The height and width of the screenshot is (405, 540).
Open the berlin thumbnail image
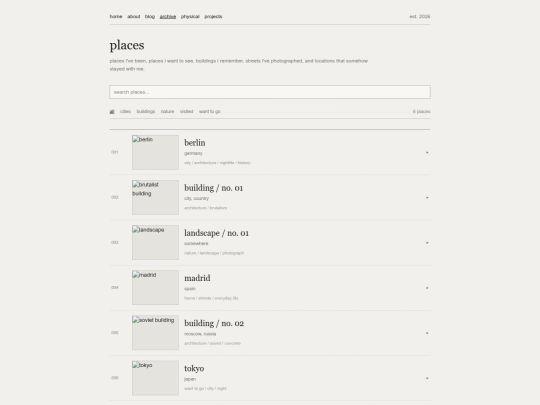[155, 152]
